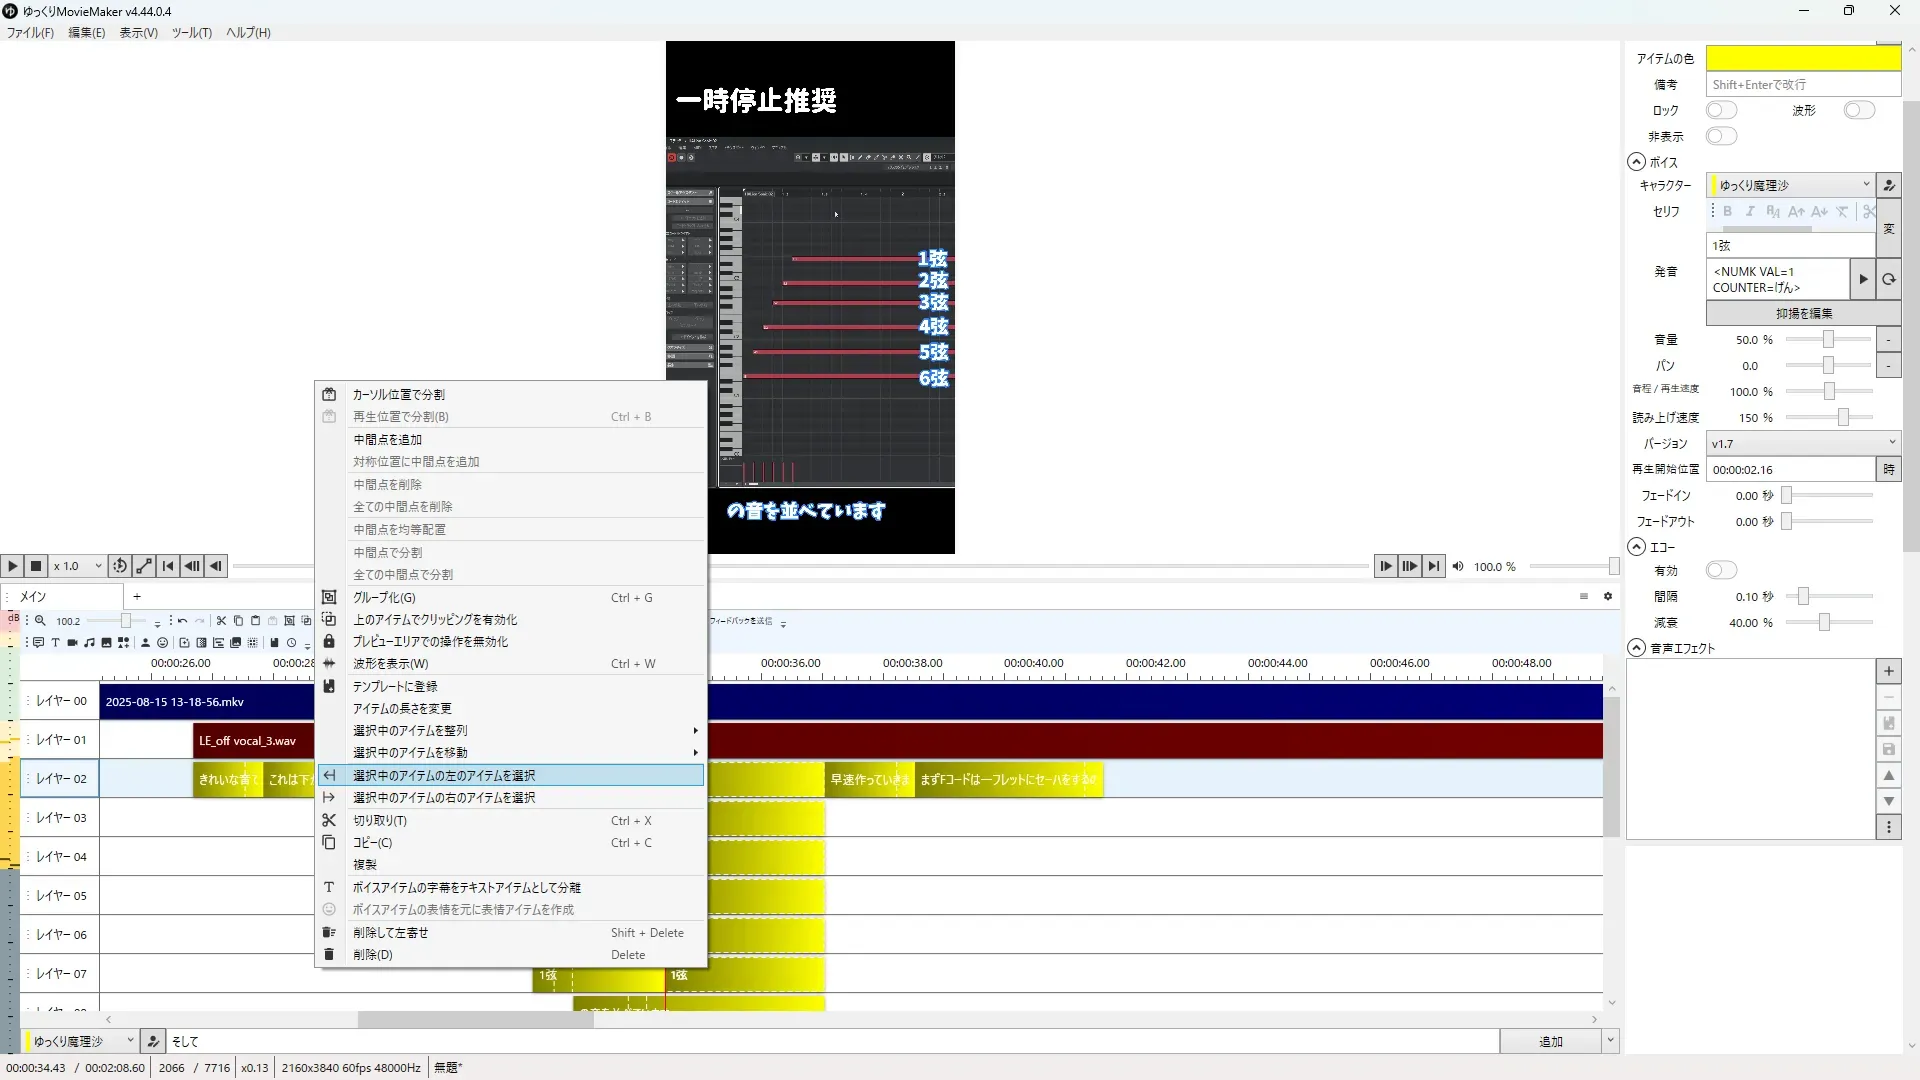The width and height of the screenshot is (1920, 1080).
Task: Enable the 波形 waveform switch
Action: 1858,110
